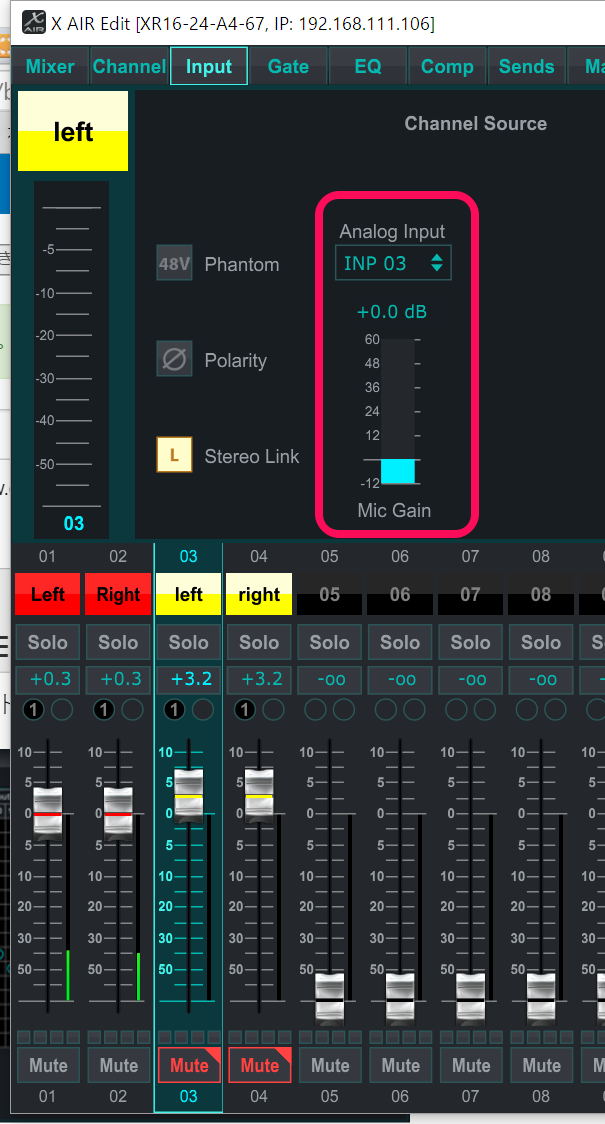Screen dimensions: 605x1124
Task: Solo channel 02
Action: click(x=118, y=642)
